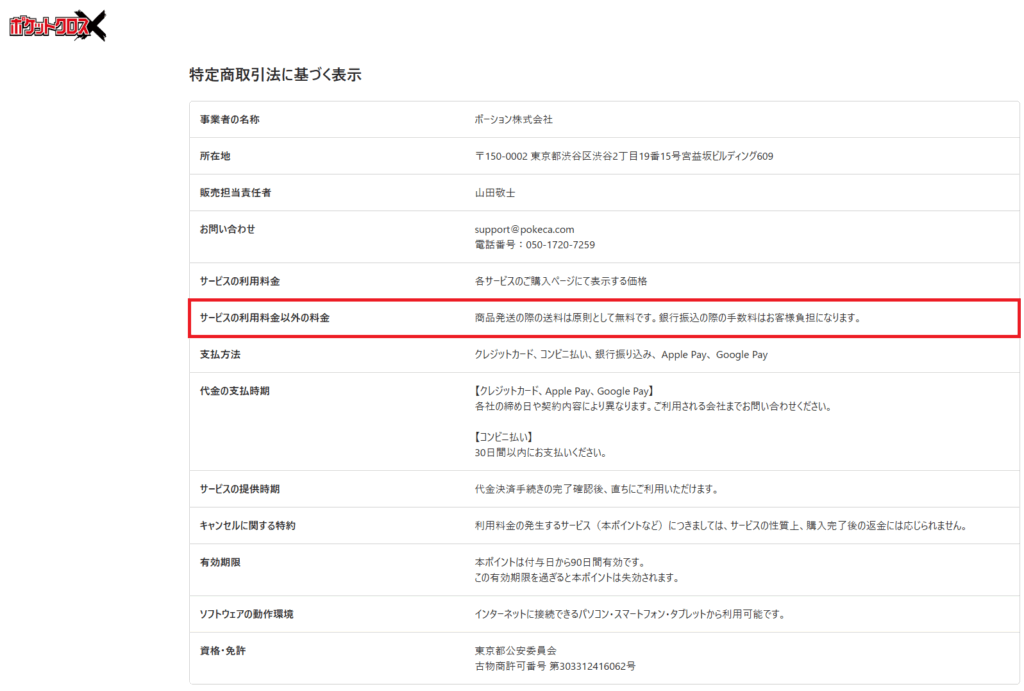The width and height of the screenshot is (1024, 691).
Task: Click the お問い合わせ row label
Action: (x=227, y=229)
